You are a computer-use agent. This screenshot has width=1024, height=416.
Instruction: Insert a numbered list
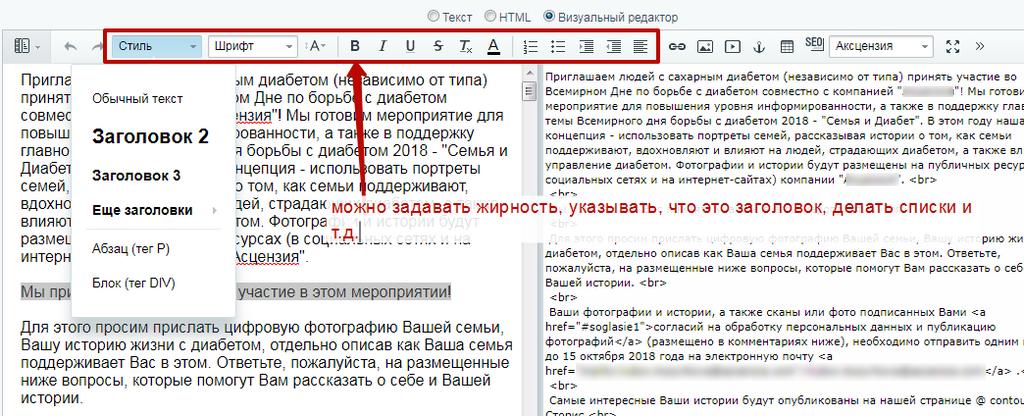point(530,46)
